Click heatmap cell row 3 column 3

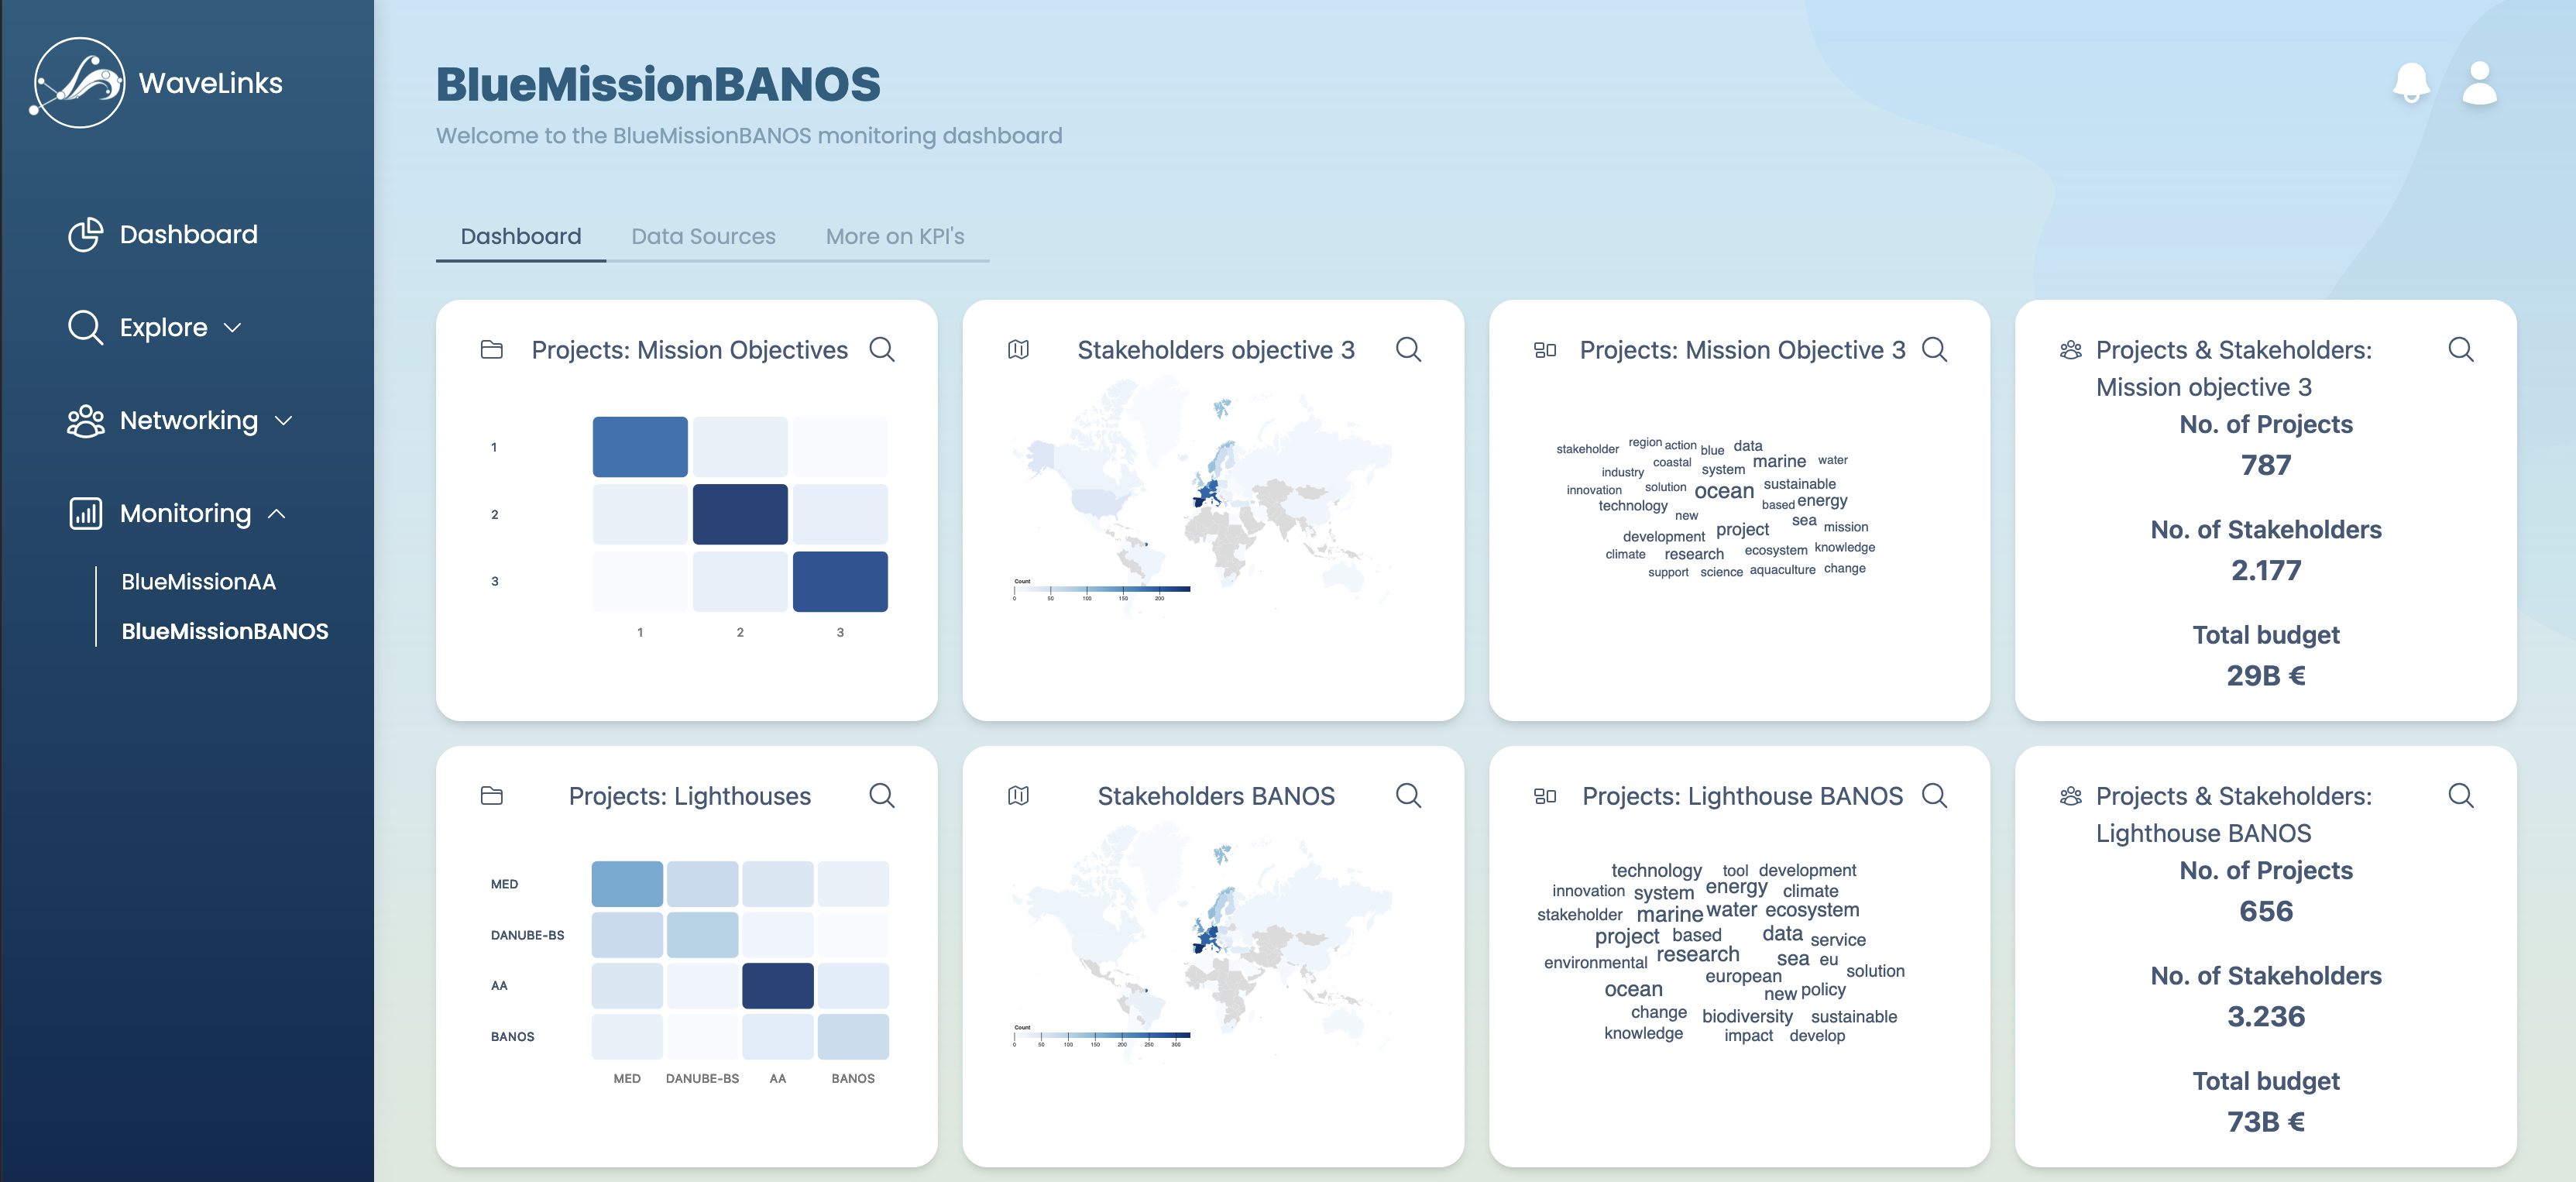coord(840,581)
